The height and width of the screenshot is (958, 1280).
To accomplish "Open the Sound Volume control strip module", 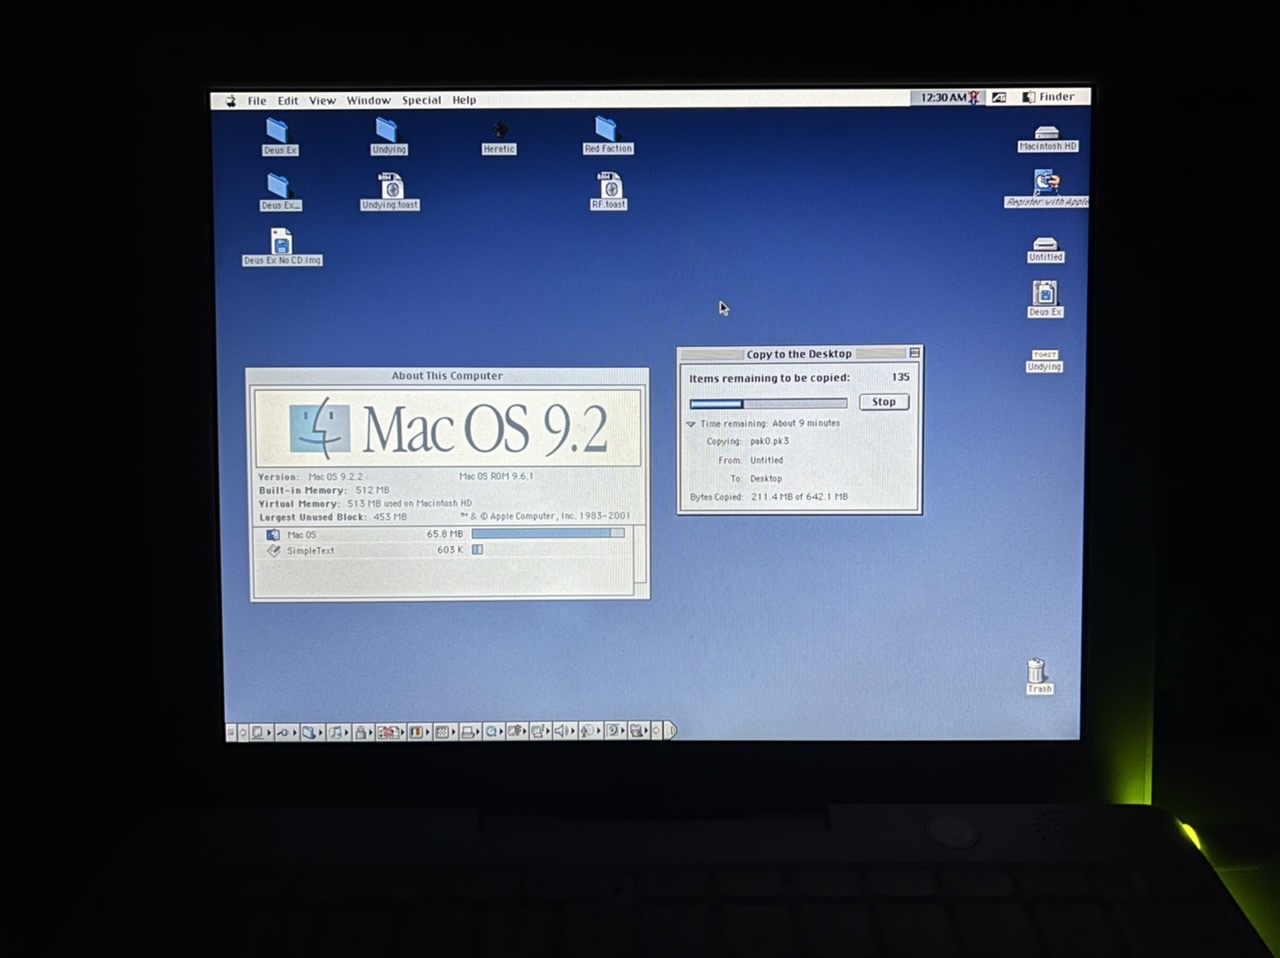I will (562, 731).
